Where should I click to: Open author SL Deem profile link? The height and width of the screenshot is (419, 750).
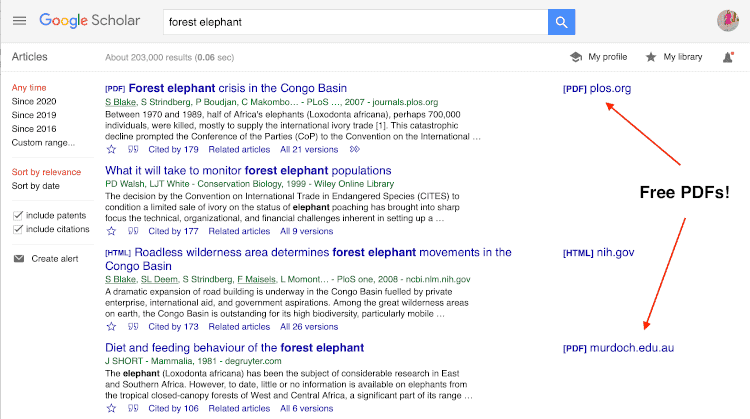159,279
